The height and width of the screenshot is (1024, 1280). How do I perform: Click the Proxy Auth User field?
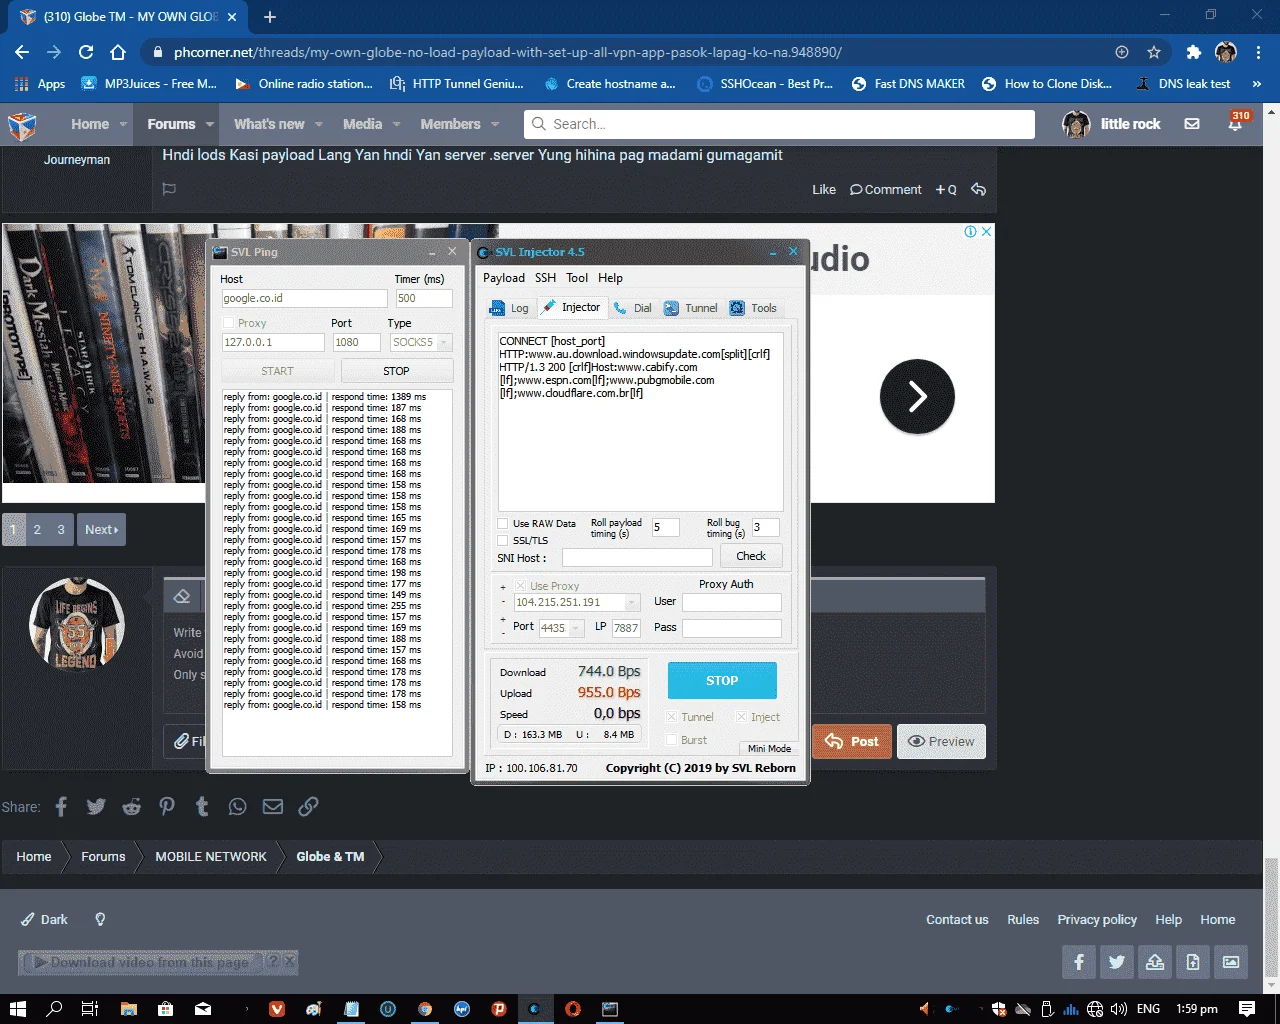click(x=731, y=602)
